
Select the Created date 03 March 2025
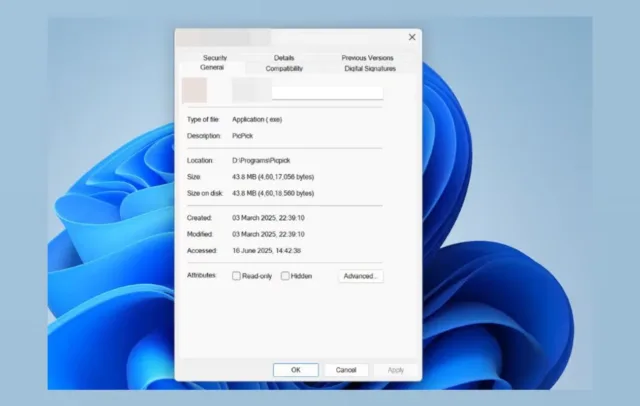[268, 218]
